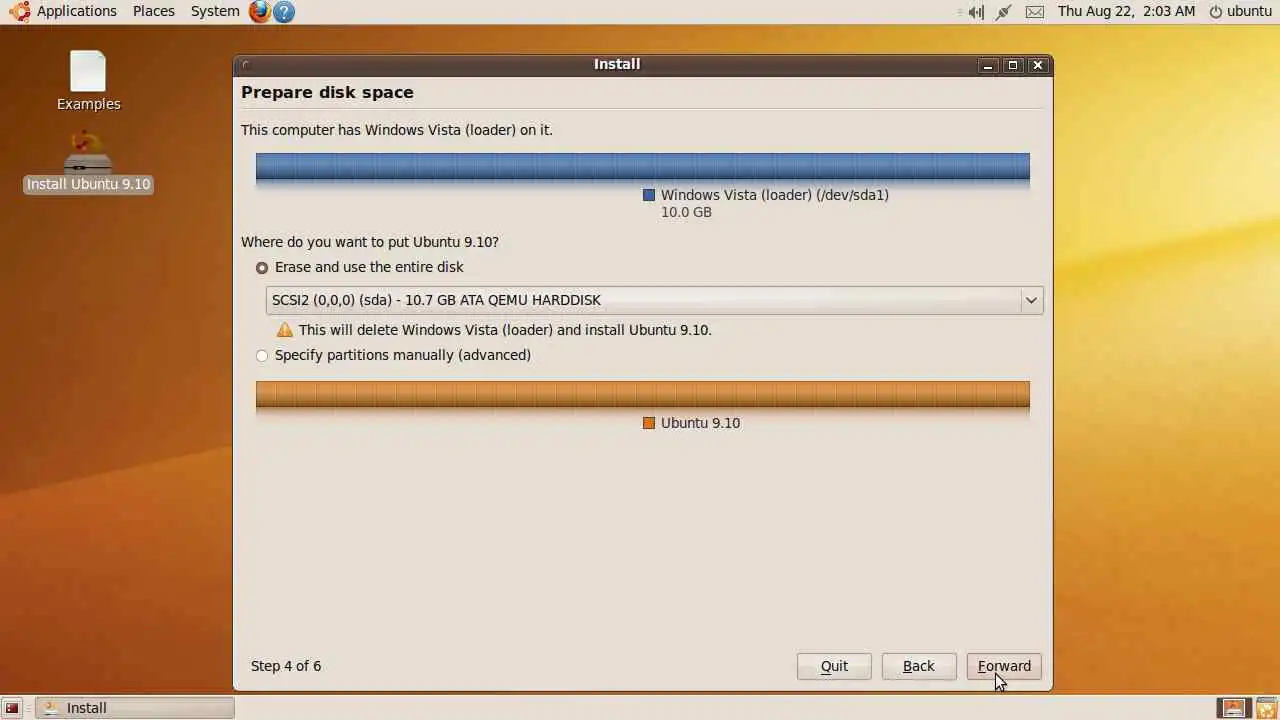Open the Firefox browser launcher in top panel
The height and width of the screenshot is (720, 1280).
coord(260,12)
